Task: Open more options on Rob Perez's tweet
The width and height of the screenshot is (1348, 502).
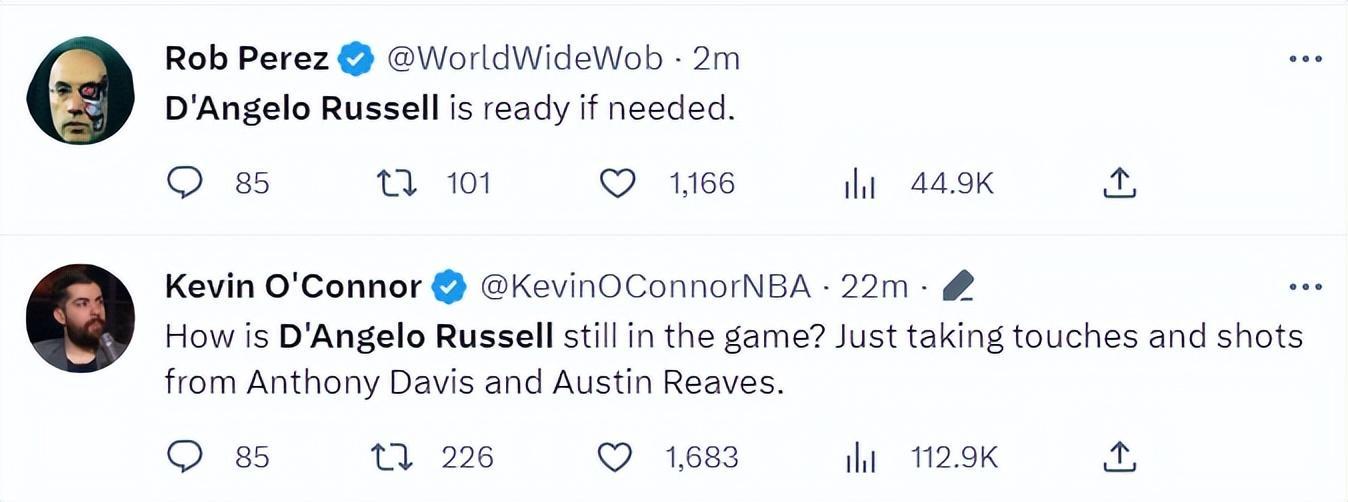Action: pyautogui.click(x=1305, y=60)
